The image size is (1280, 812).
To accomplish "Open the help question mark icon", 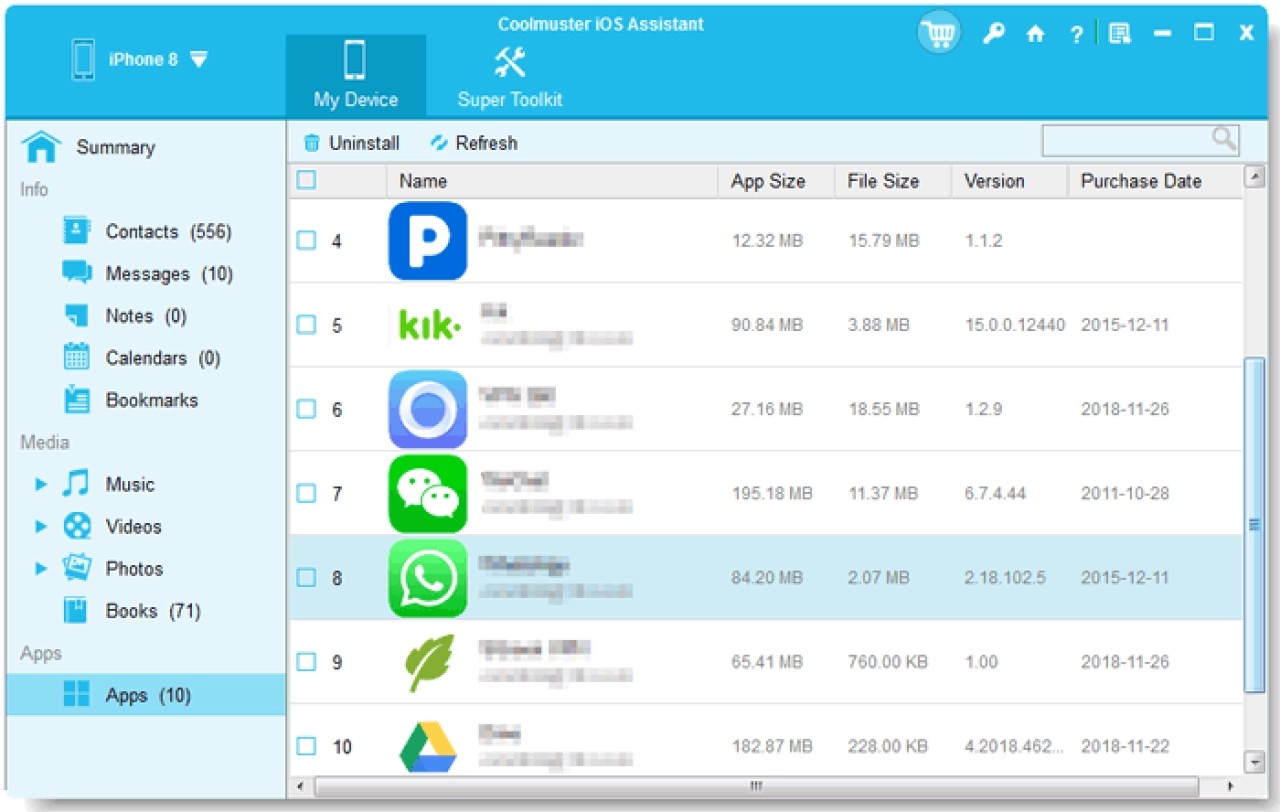I will coord(1076,34).
